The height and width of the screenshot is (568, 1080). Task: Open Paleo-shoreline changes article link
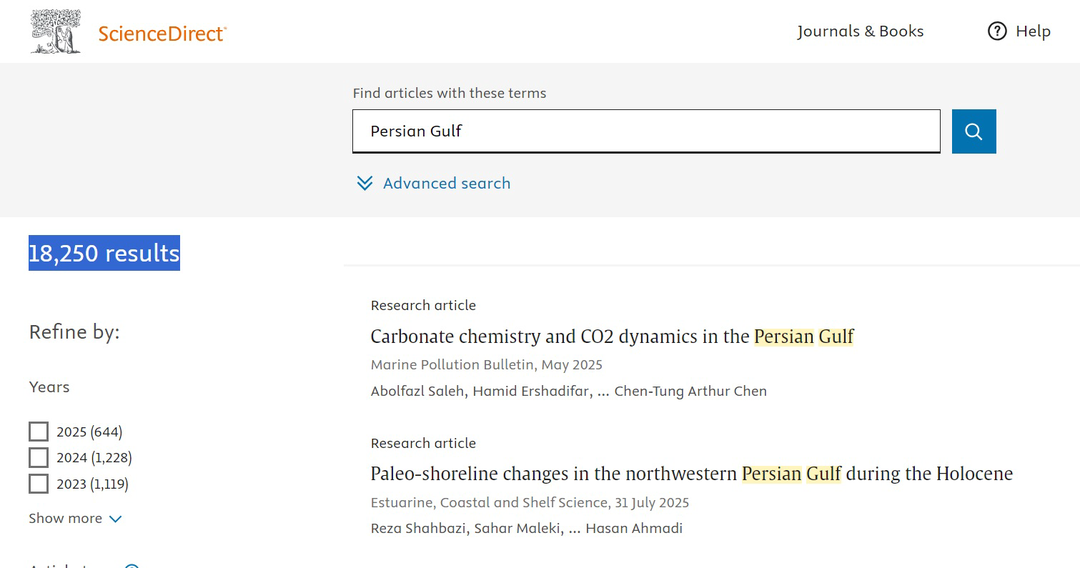tap(691, 473)
